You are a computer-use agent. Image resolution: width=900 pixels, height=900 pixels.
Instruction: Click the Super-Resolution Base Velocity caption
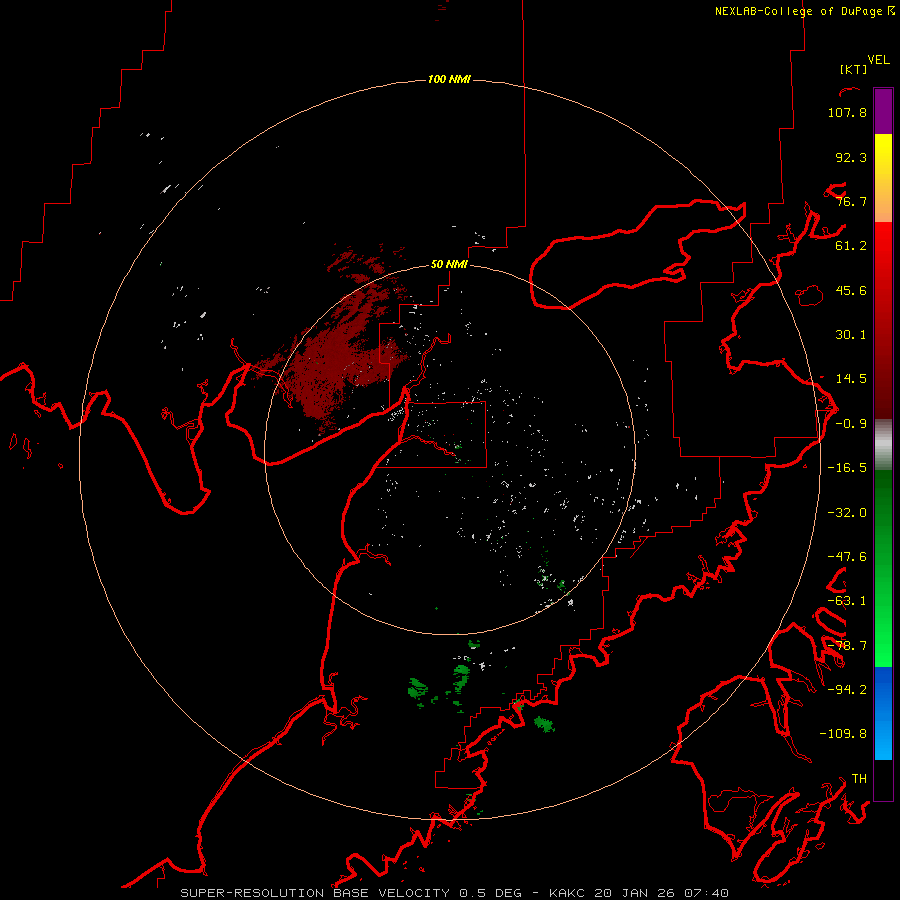[454, 893]
